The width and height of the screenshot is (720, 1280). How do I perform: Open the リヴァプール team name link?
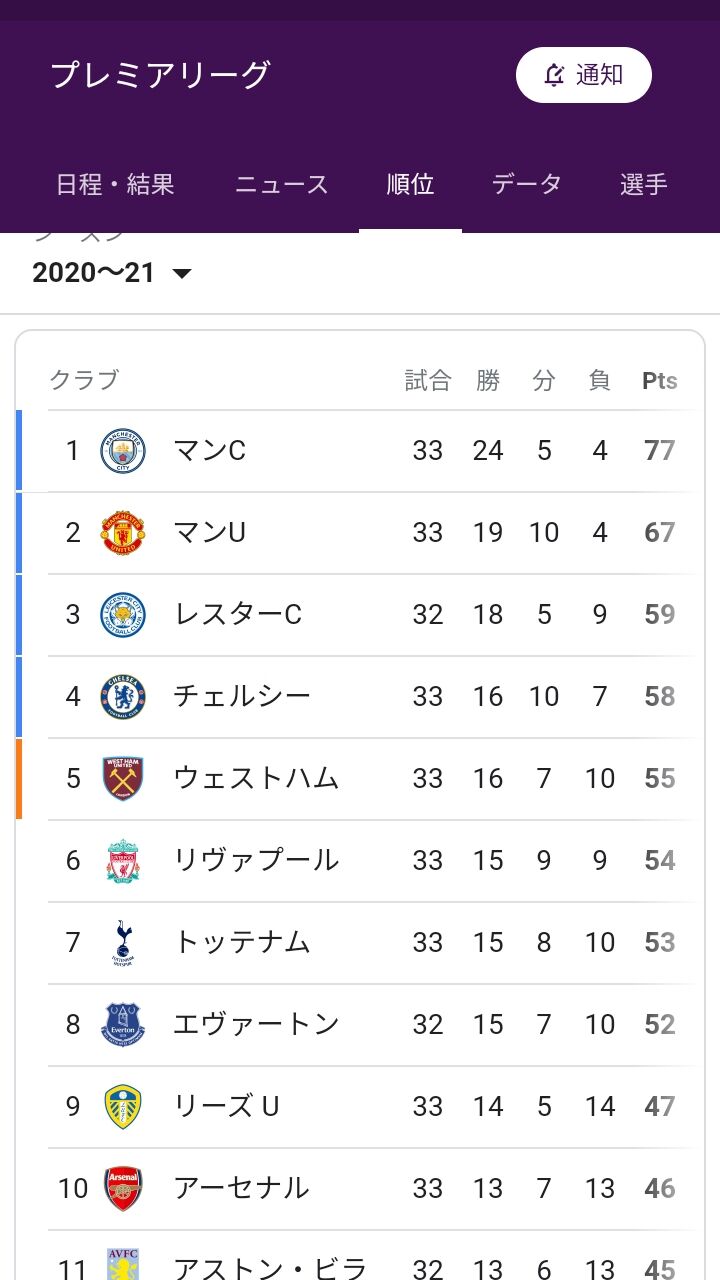256,861
